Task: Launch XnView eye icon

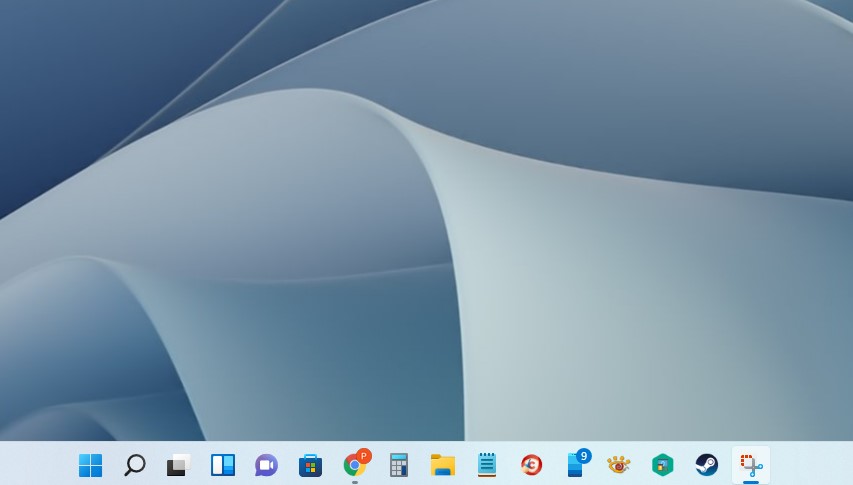Action: (x=619, y=465)
